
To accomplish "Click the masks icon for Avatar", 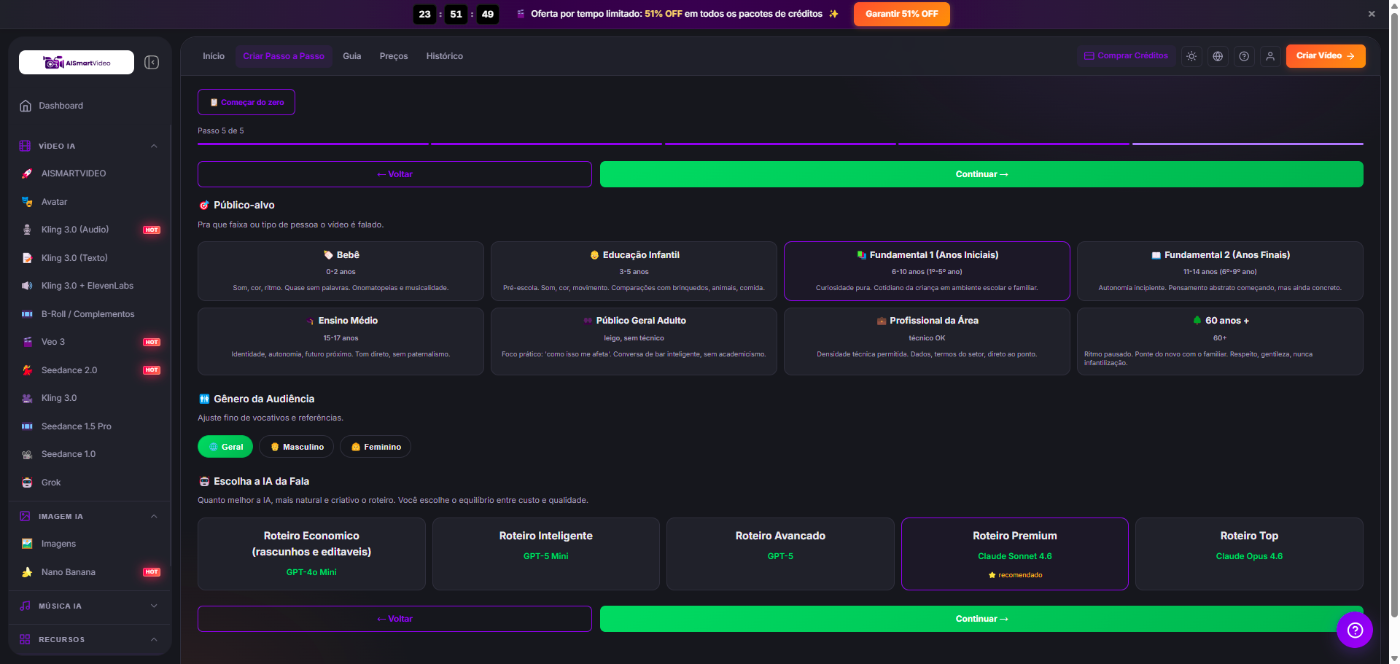I will [28, 202].
